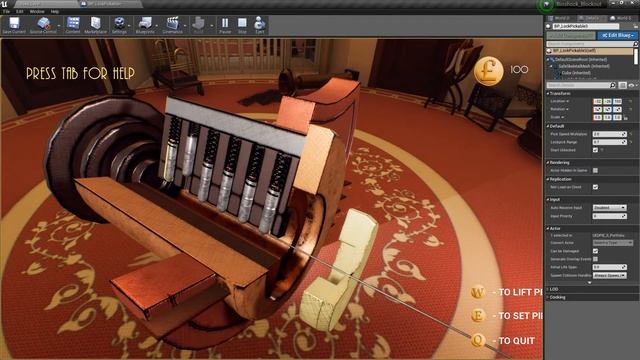Image resolution: width=640 pixels, height=360 pixels.
Task: Click Pick Speed Multiplier value field
Action: tap(609, 134)
